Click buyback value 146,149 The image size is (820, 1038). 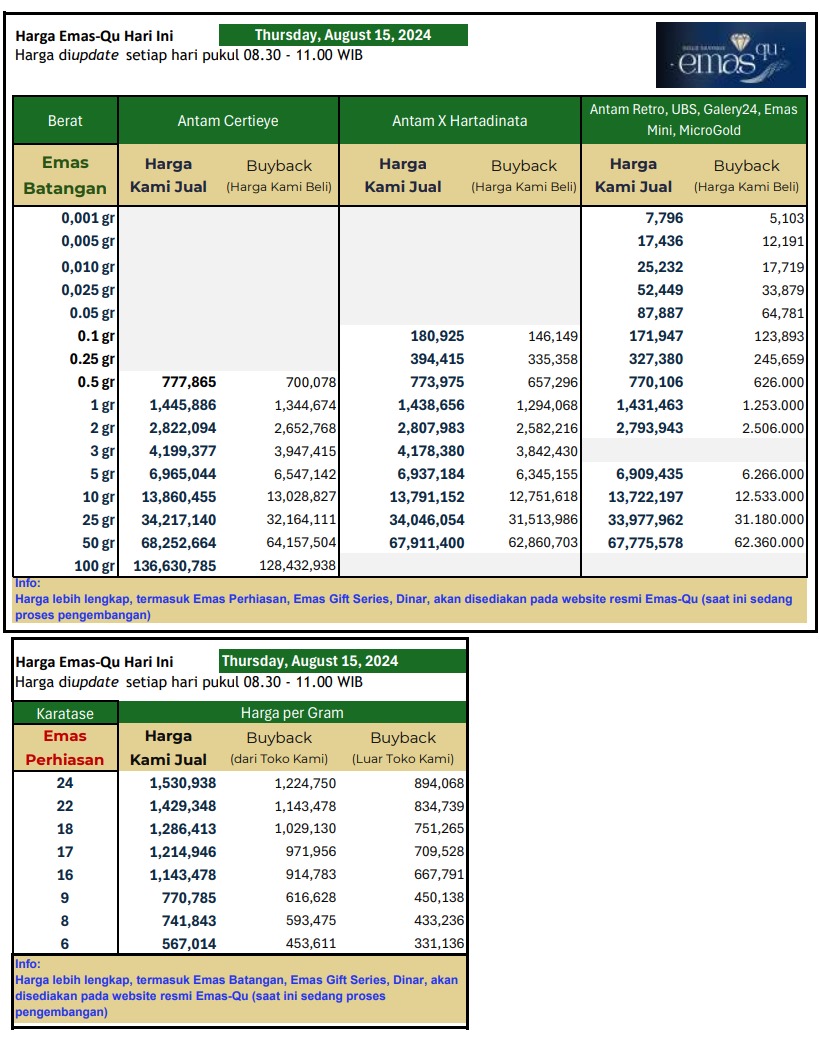point(553,336)
